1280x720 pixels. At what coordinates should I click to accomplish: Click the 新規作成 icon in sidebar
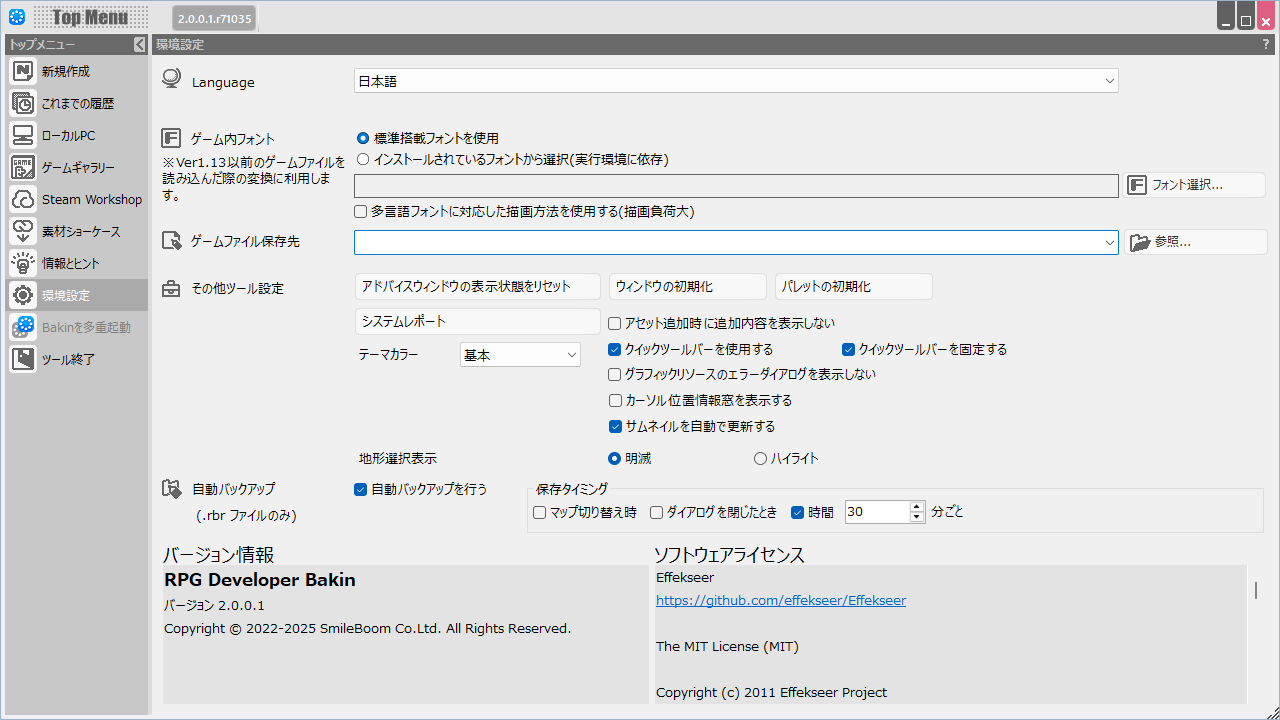pyautogui.click(x=24, y=71)
